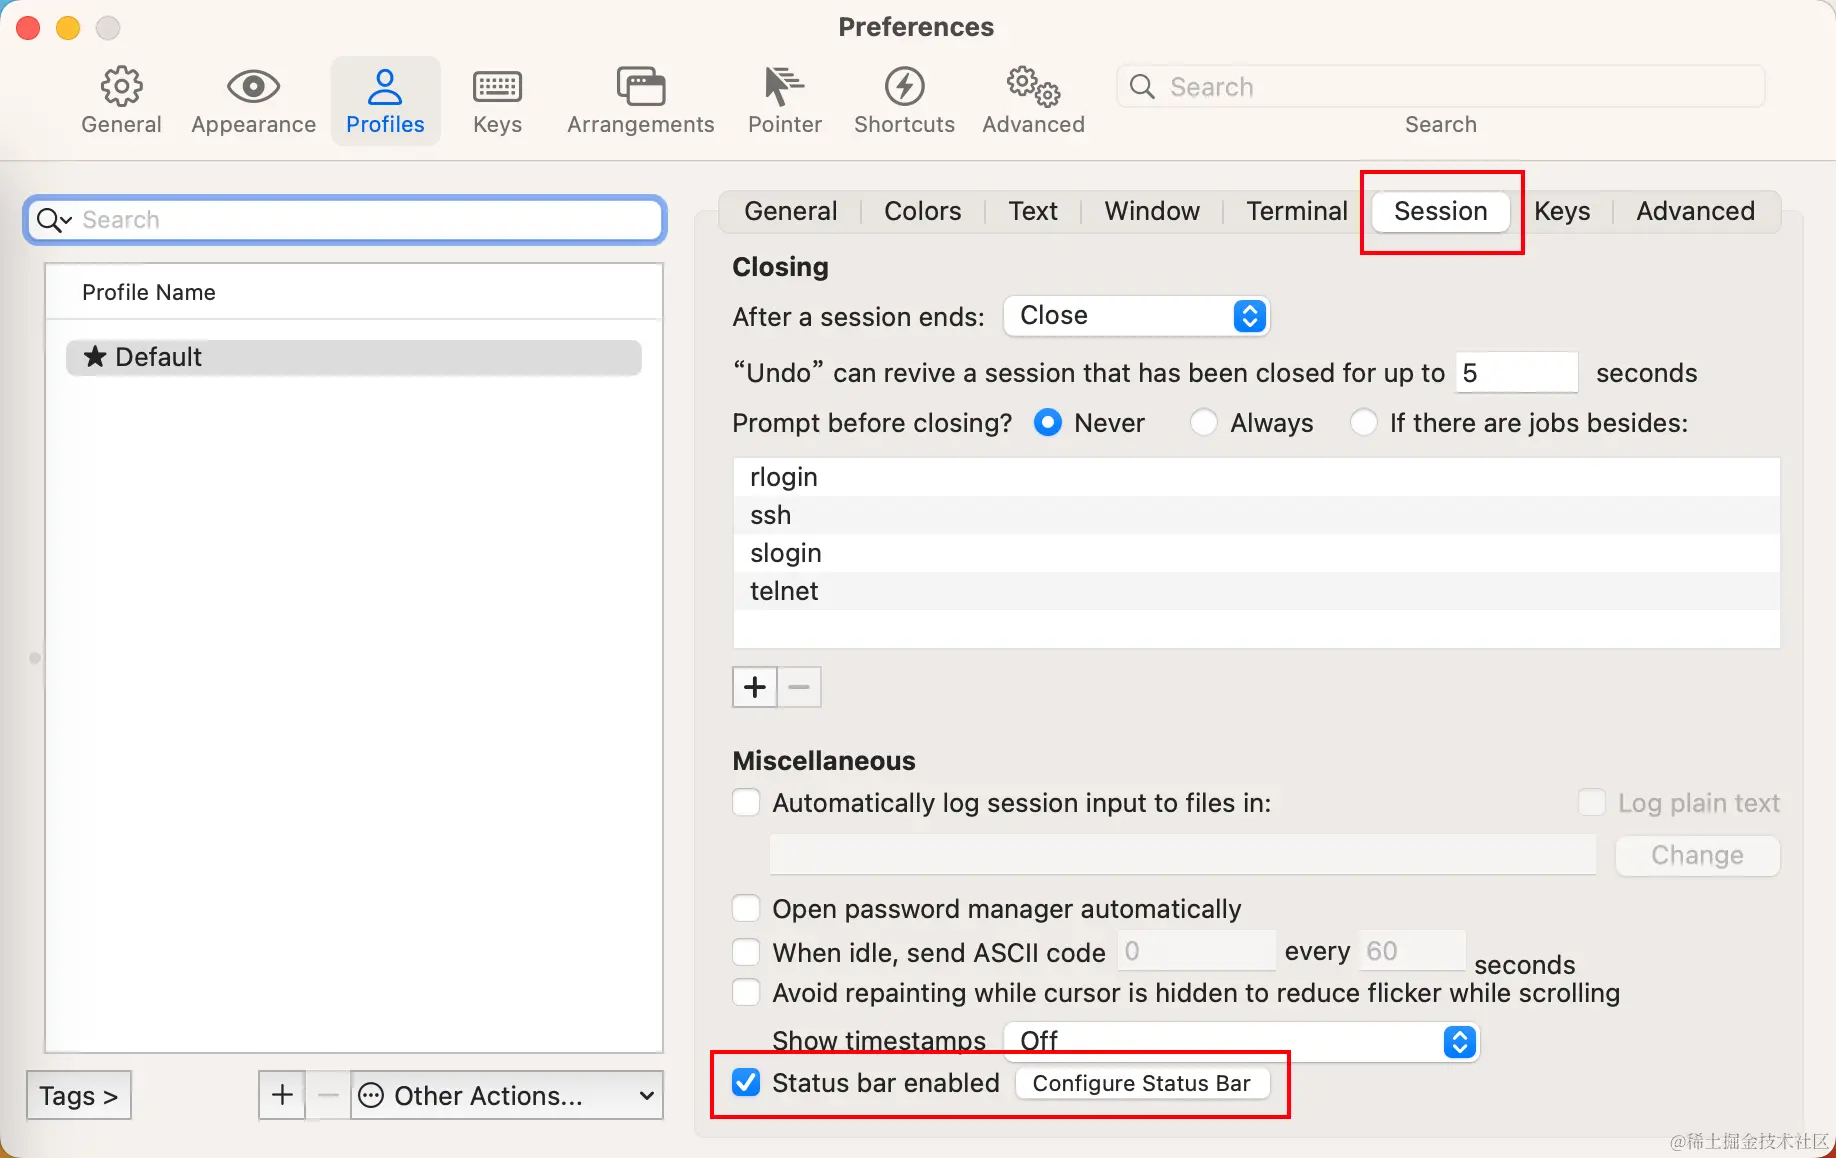Select telnet in the jobs list
The width and height of the screenshot is (1836, 1158).
[x=1256, y=591]
